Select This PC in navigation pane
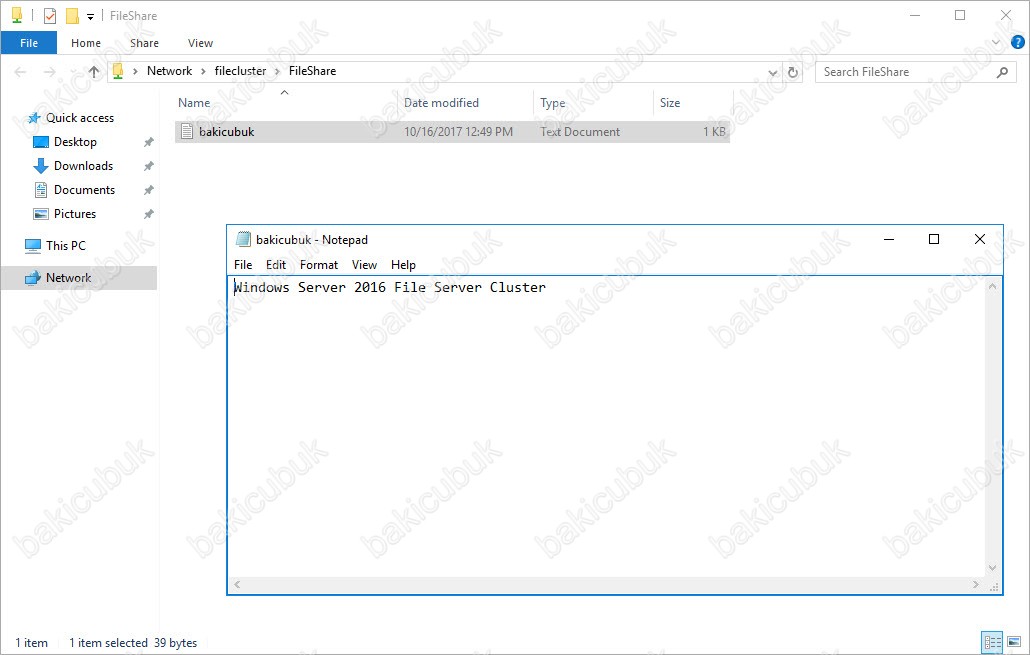1030x655 pixels. [66, 246]
